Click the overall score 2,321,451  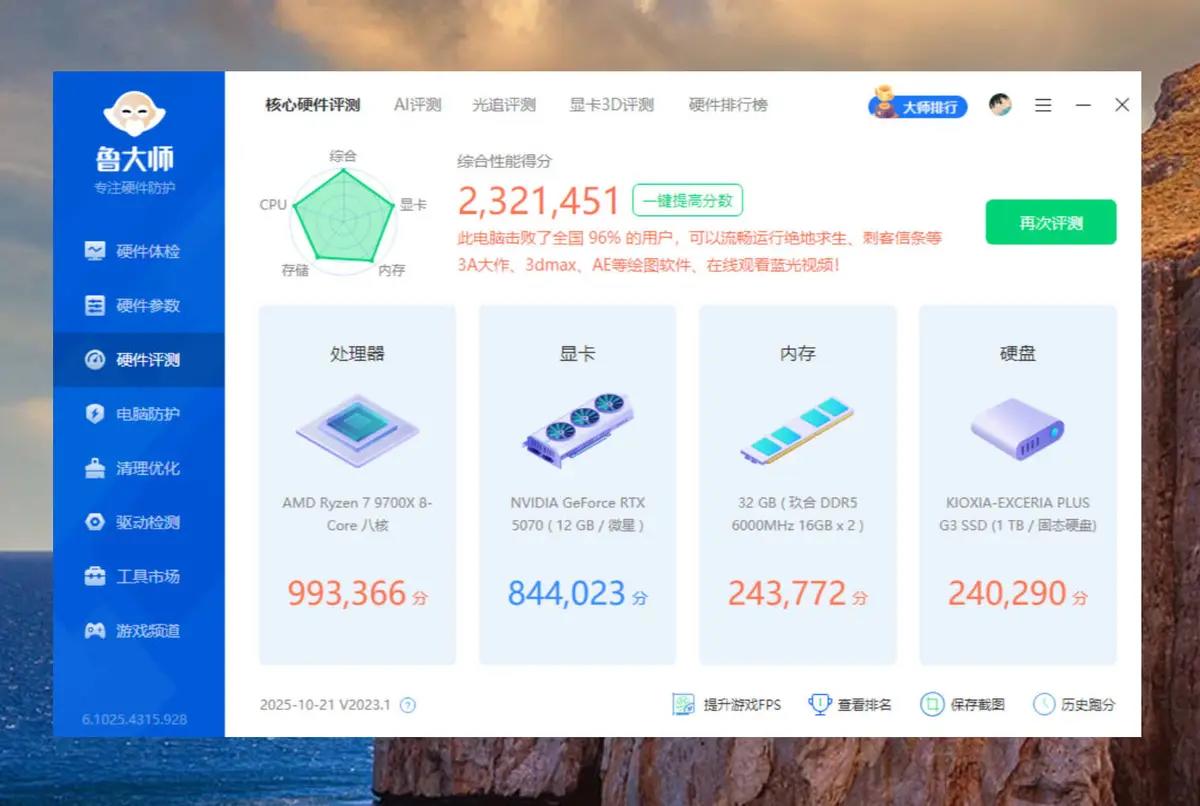click(540, 201)
